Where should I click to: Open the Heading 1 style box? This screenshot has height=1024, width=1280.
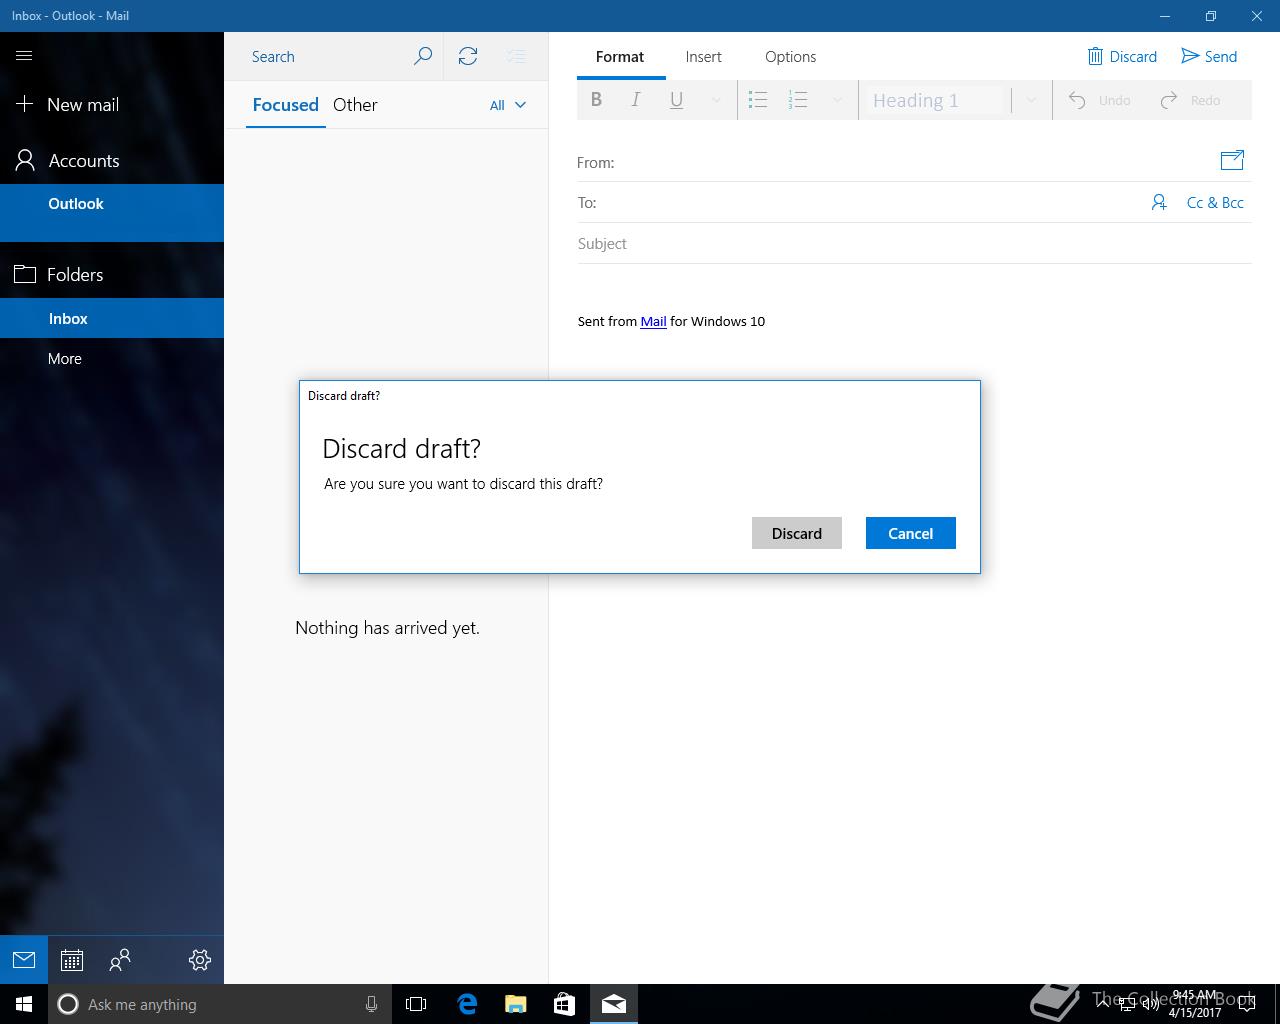[x=934, y=100]
